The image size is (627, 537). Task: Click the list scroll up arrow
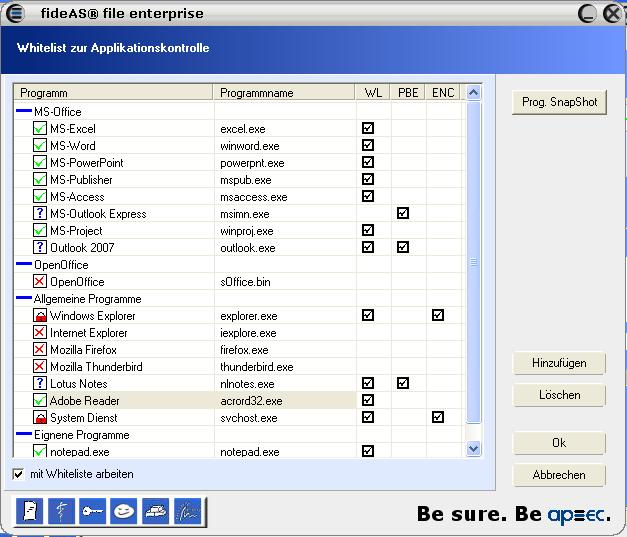473,93
